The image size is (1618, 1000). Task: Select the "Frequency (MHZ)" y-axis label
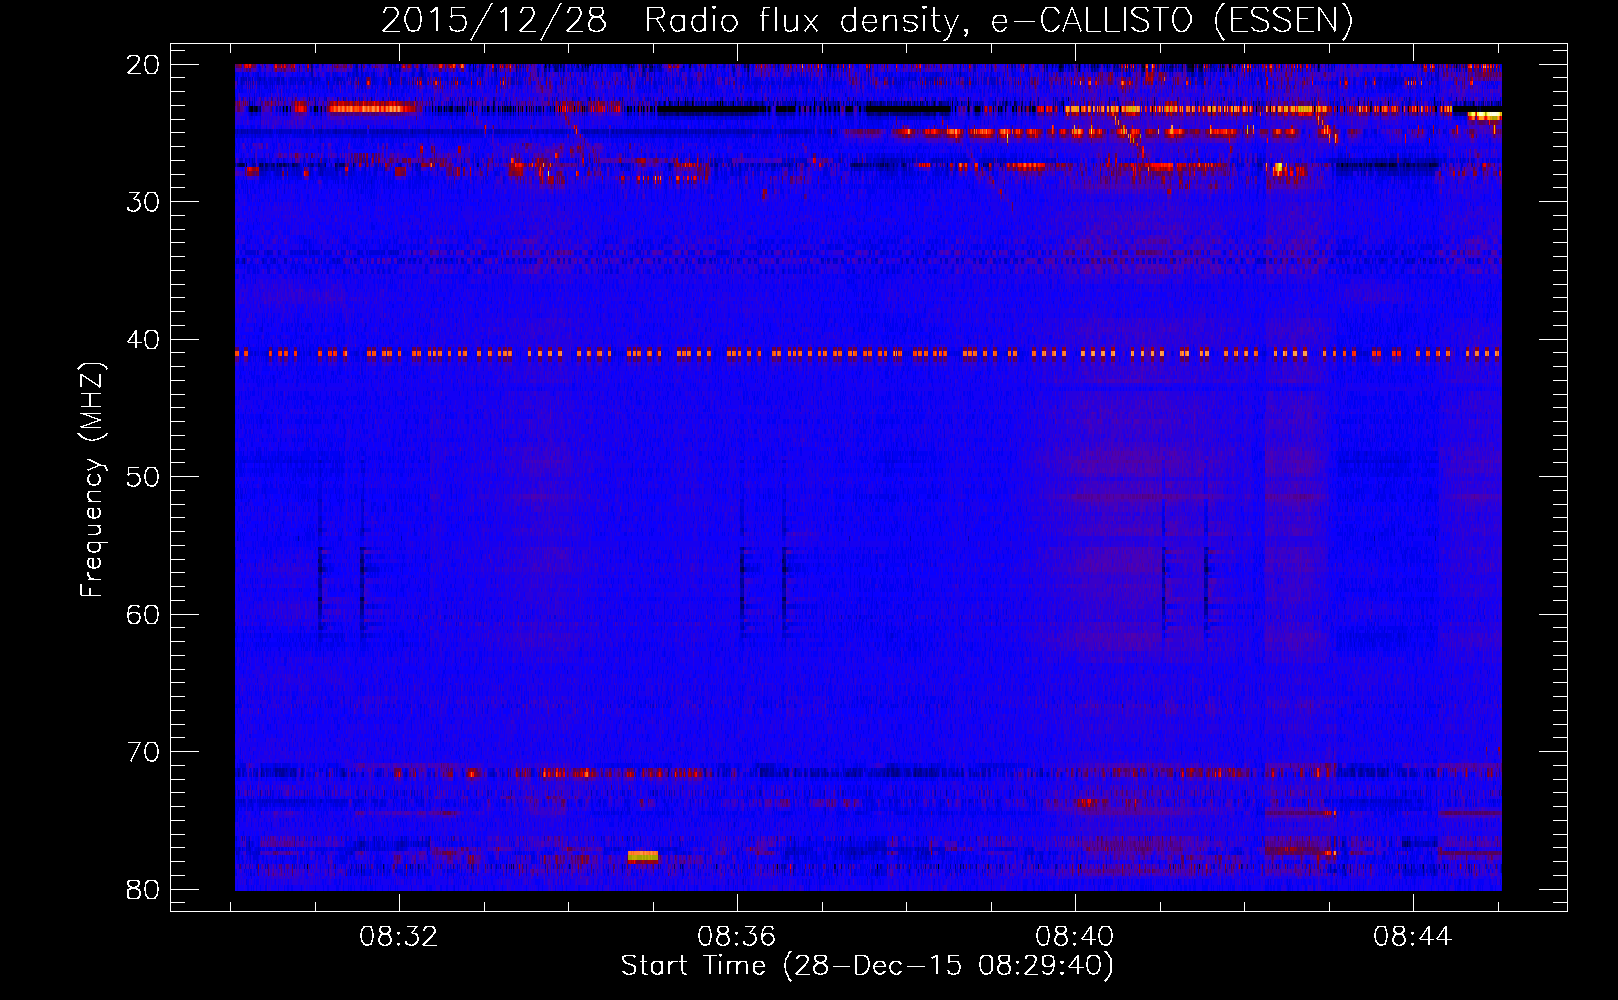(x=92, y=480)
